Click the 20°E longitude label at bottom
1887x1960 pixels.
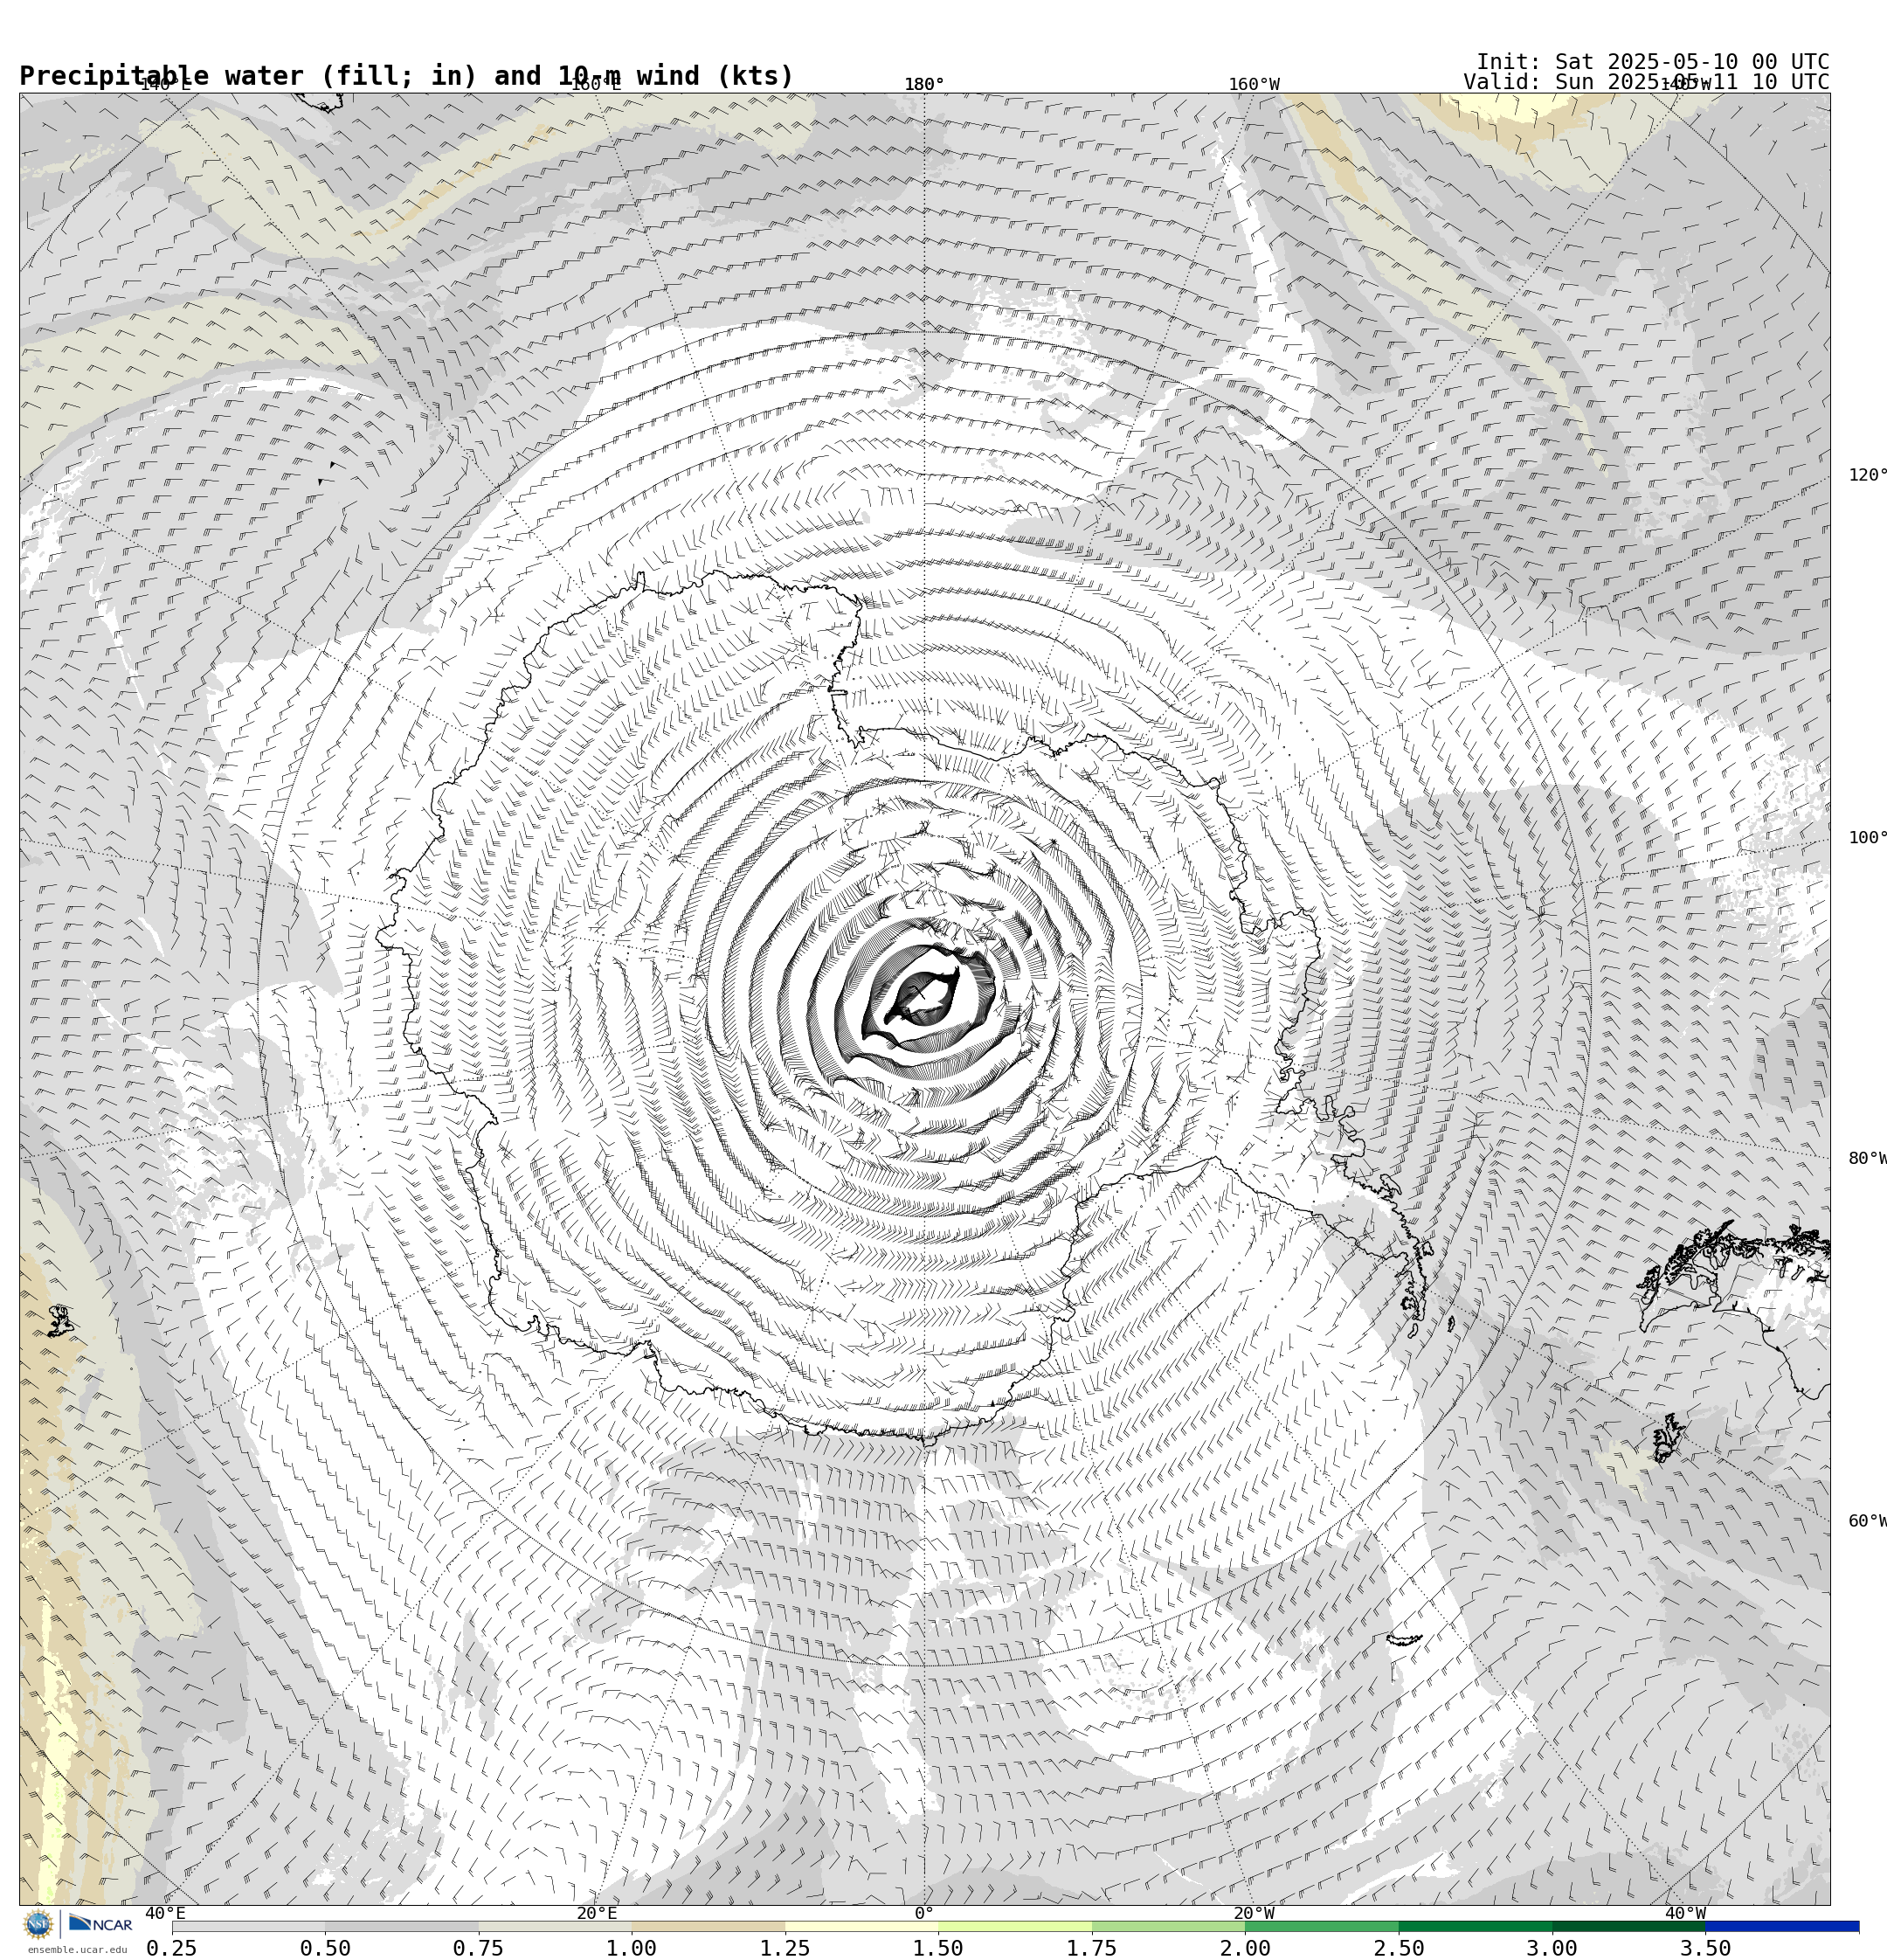[597, 1914]
